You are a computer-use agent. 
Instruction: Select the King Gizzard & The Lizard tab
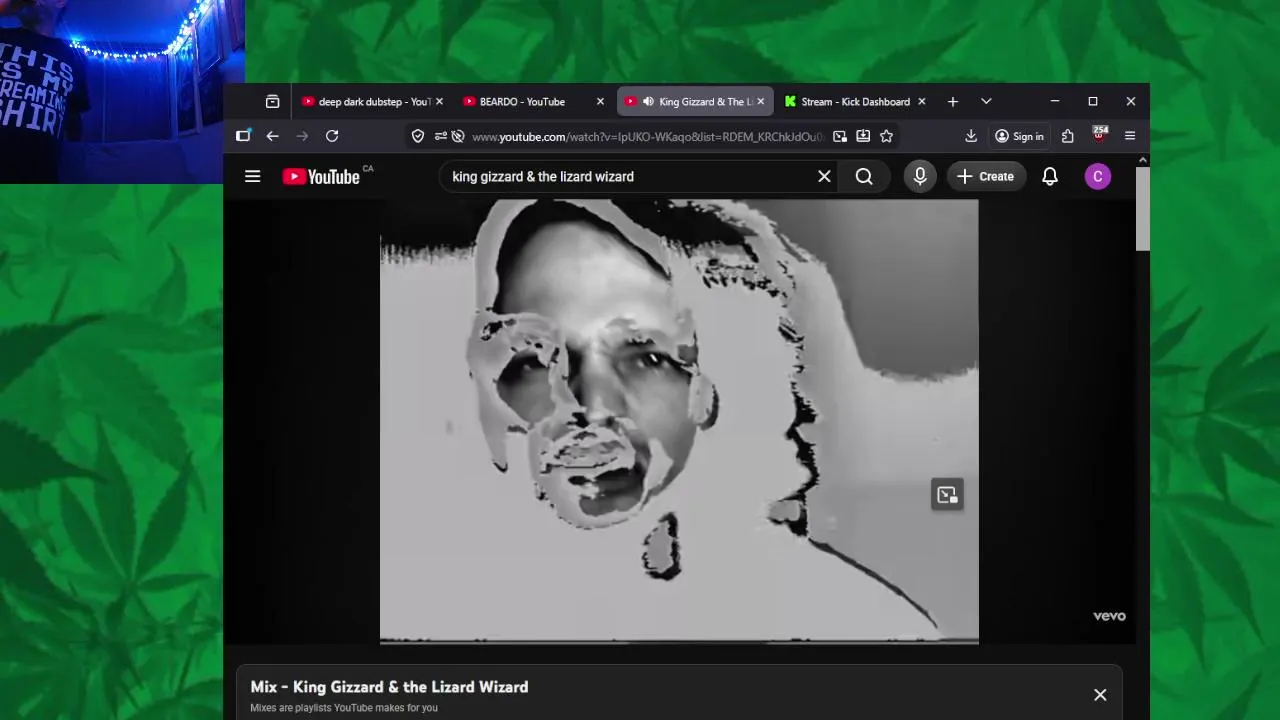[695, 101]
